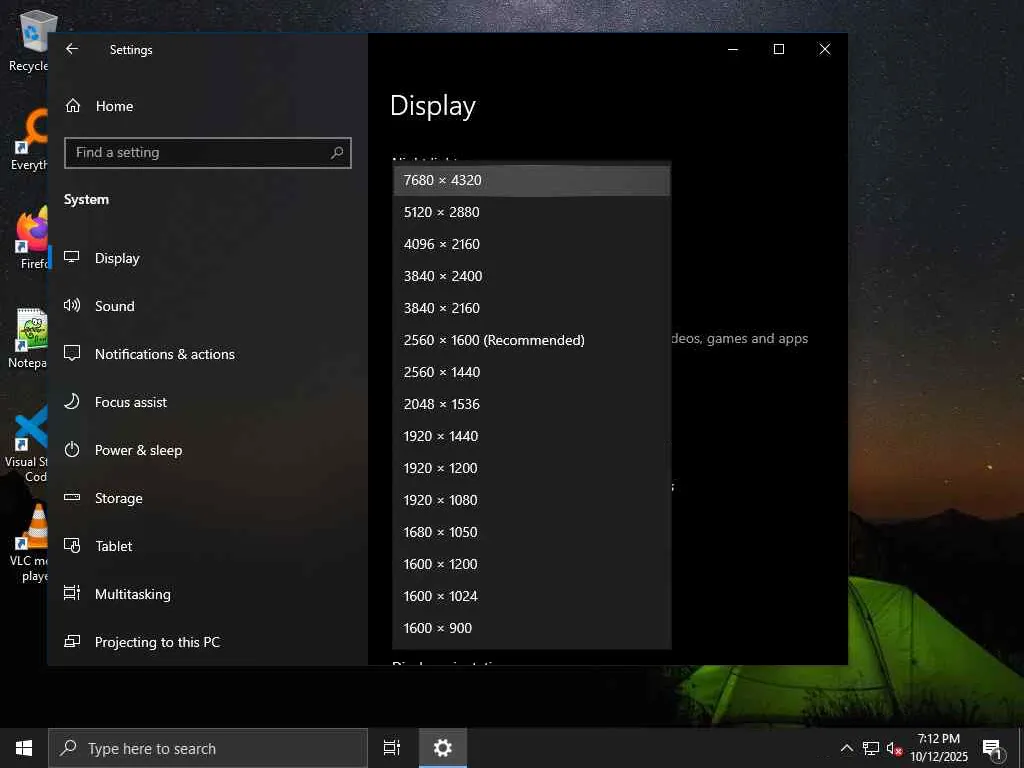The height and width of the screenshot is (768, 1024).
Task: Select 2560 × 1440 resolution
Action: (532, 372)
